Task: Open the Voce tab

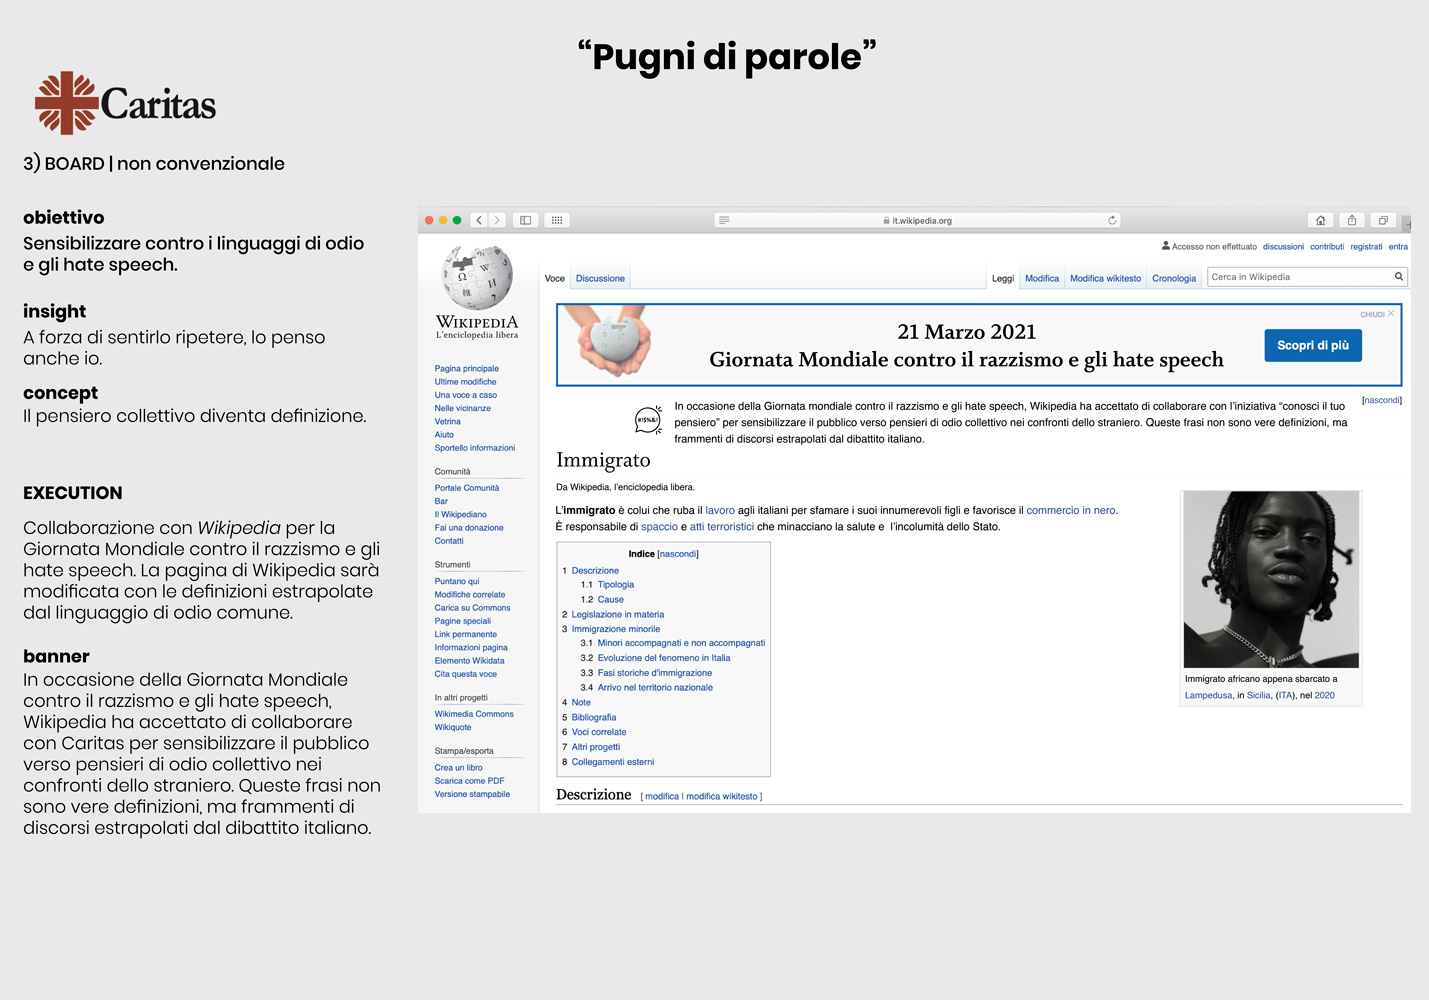Action: [x=555, y=279]
